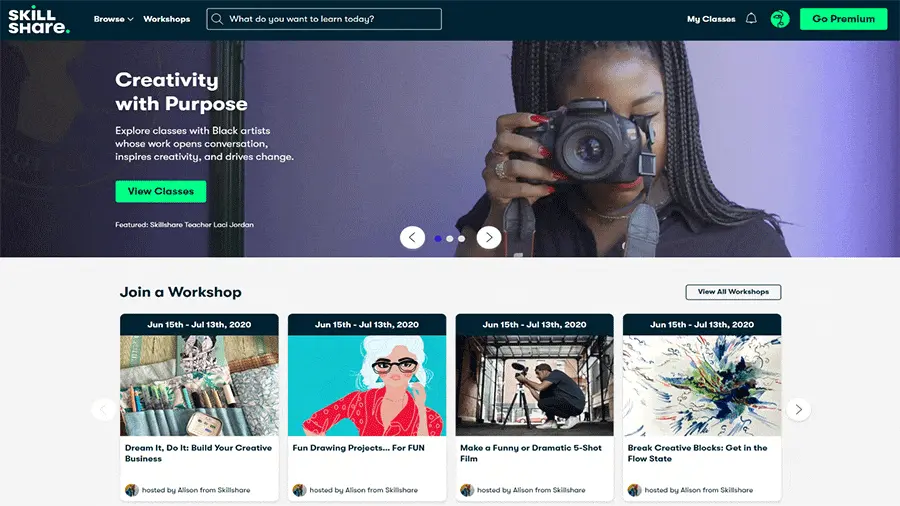Image resolution: width=900 pixels, height=506 pixels.
Task: Go to previous hero banner slide
Action: click(x=412, y=237)
